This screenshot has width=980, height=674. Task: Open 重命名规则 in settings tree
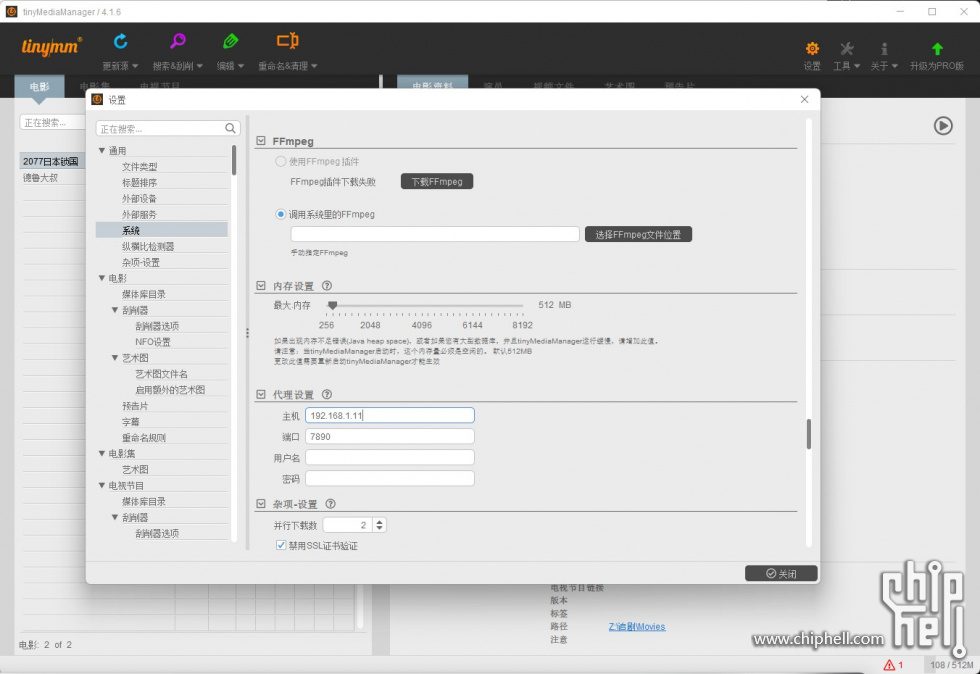[144, 438]
